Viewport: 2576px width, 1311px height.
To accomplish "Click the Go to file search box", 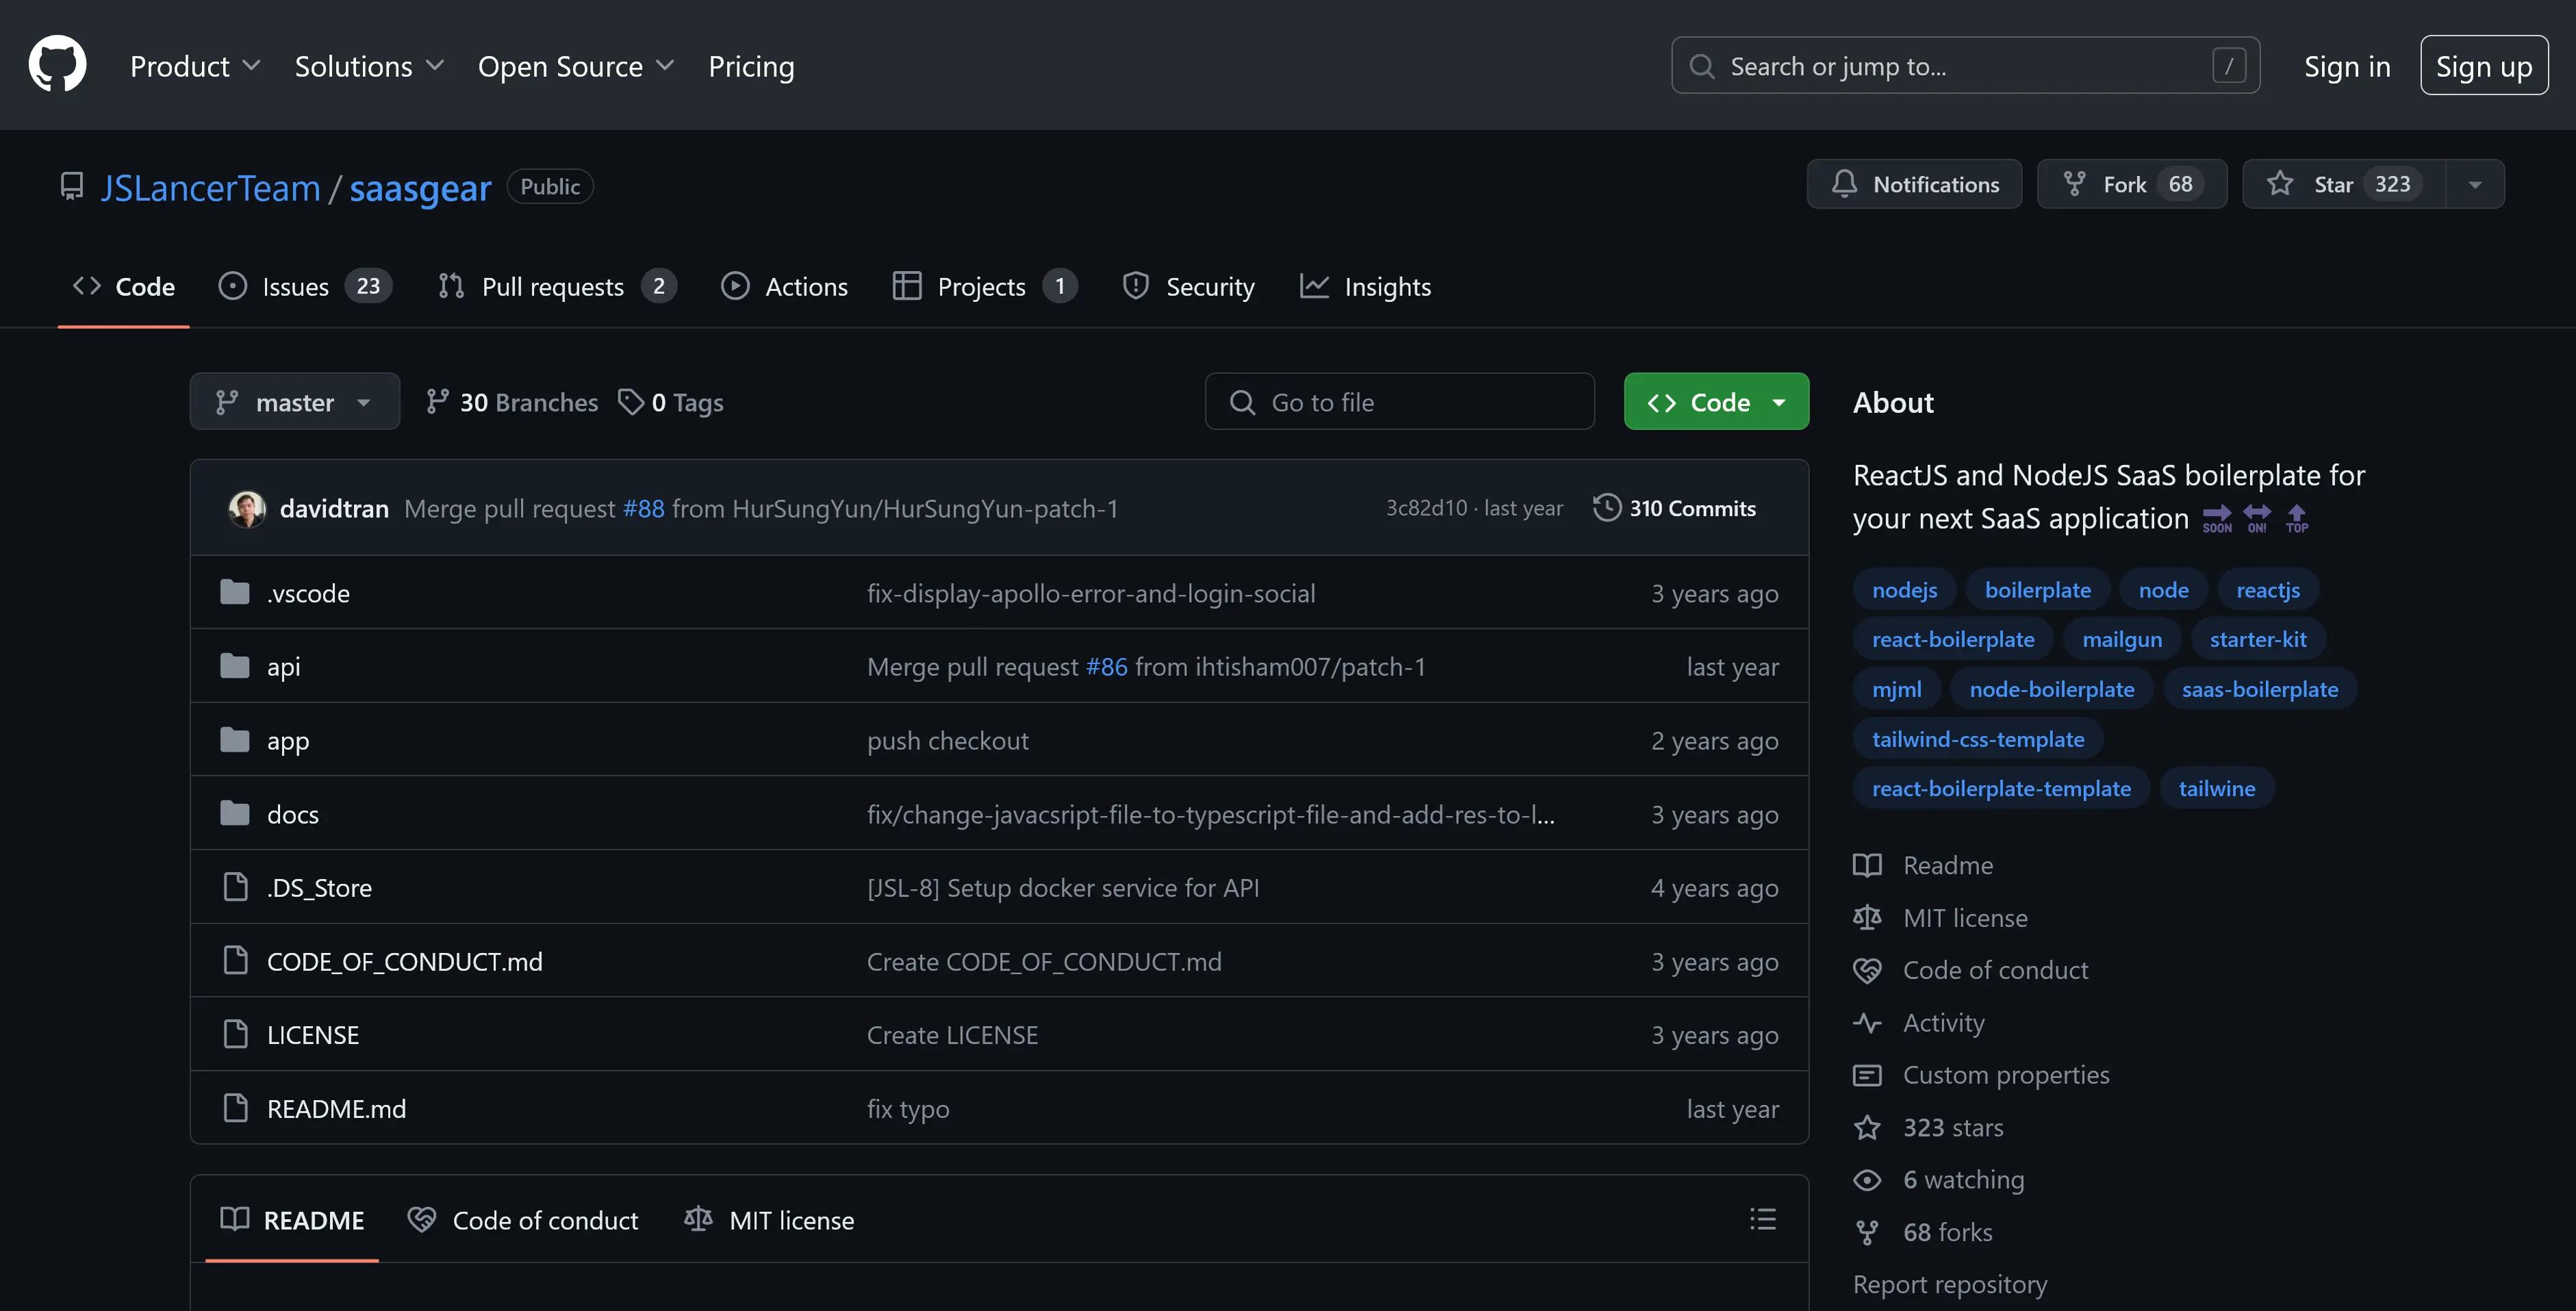I will point(1399,402).
